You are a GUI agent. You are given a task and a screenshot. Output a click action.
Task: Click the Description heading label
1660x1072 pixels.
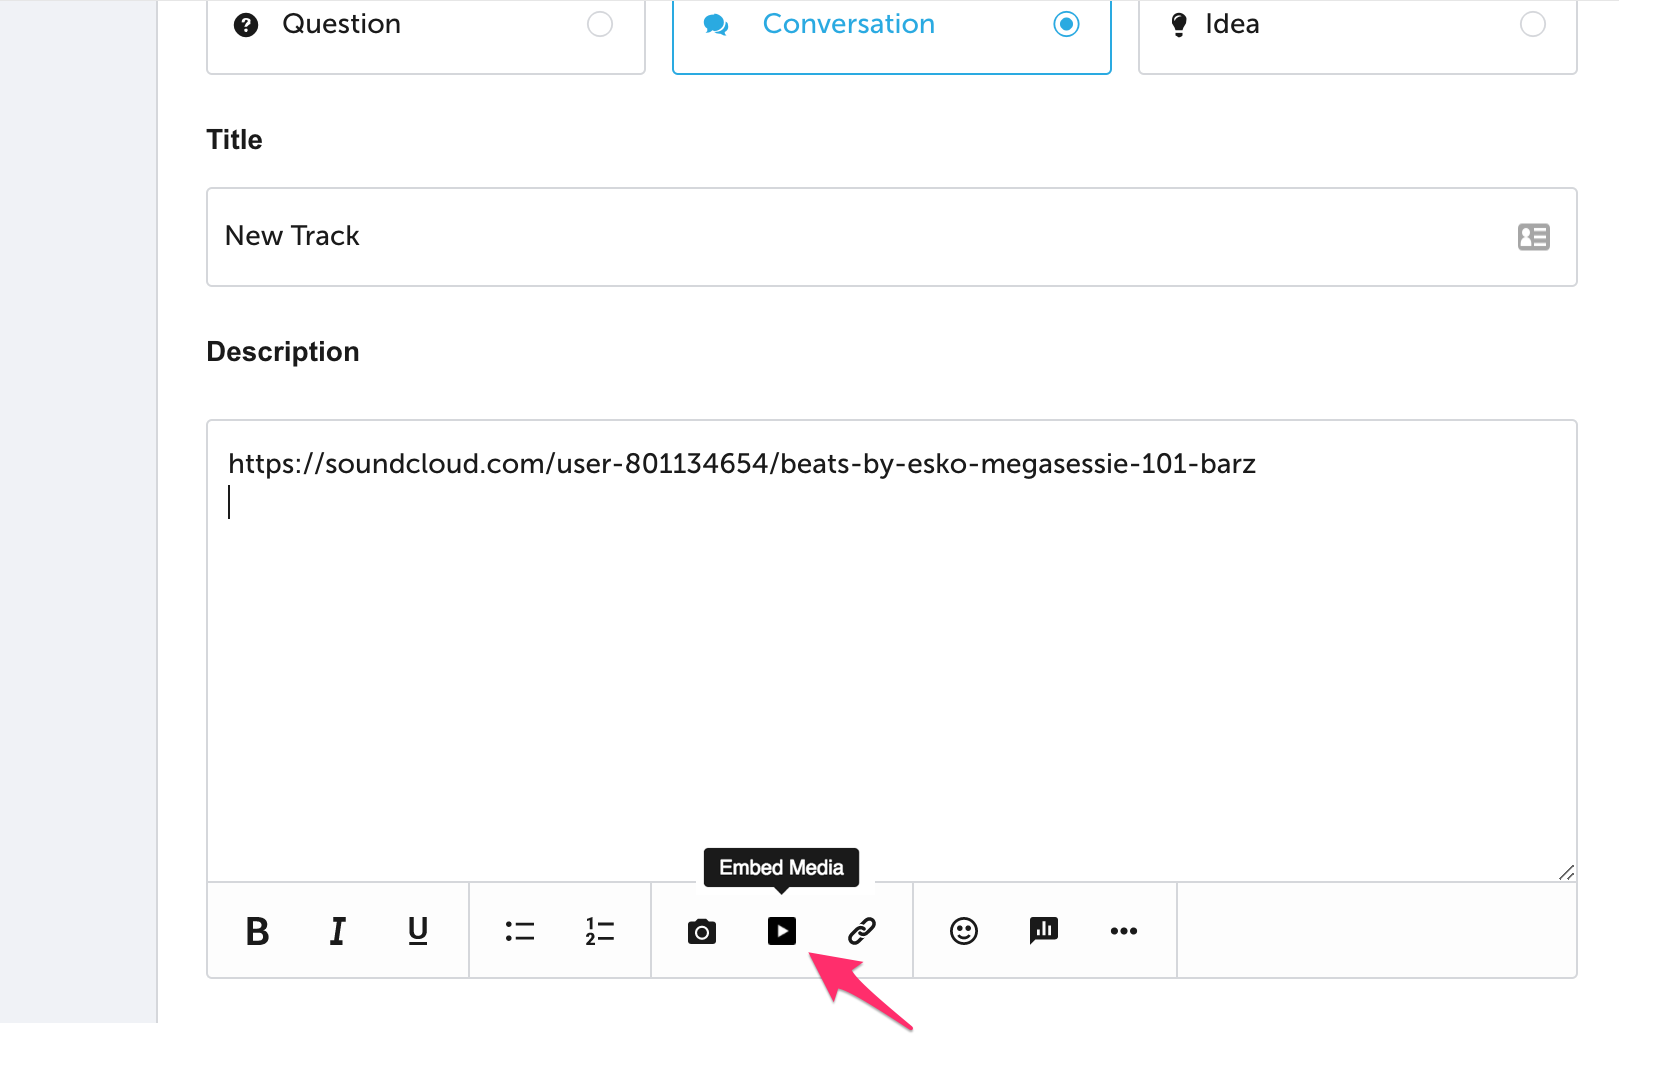pyautogui.click(x=283, y=352)
